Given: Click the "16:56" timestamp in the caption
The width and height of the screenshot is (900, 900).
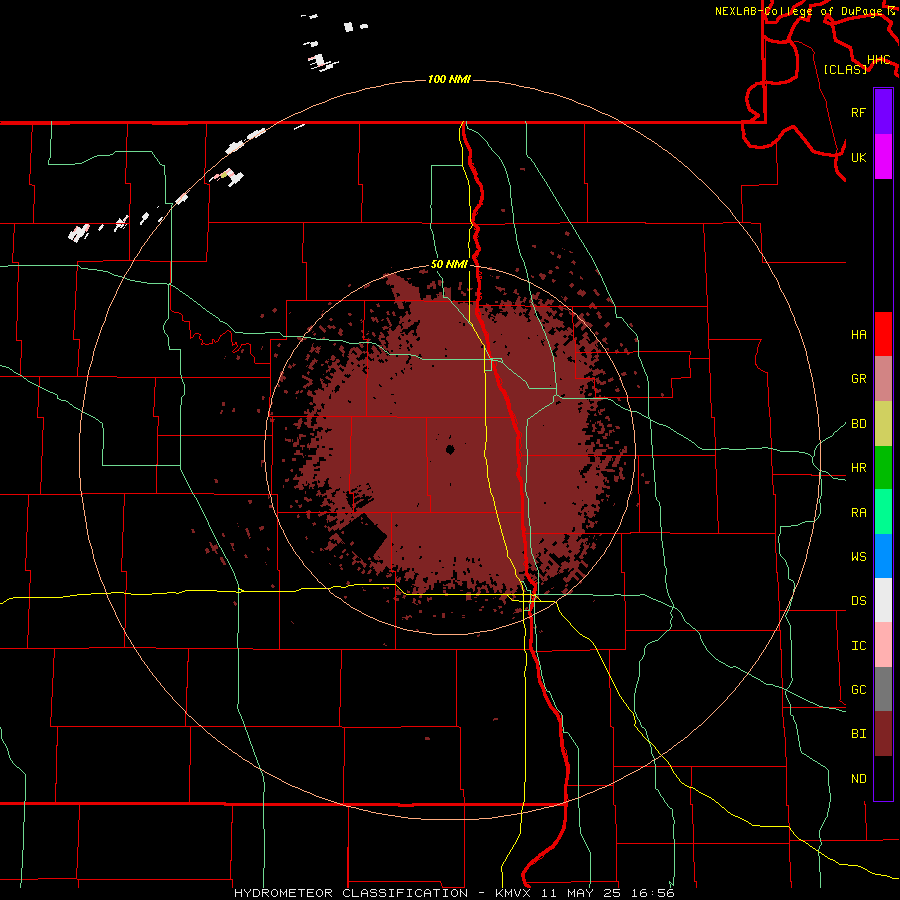Looking at the screenshot, I should coord(652,893).
